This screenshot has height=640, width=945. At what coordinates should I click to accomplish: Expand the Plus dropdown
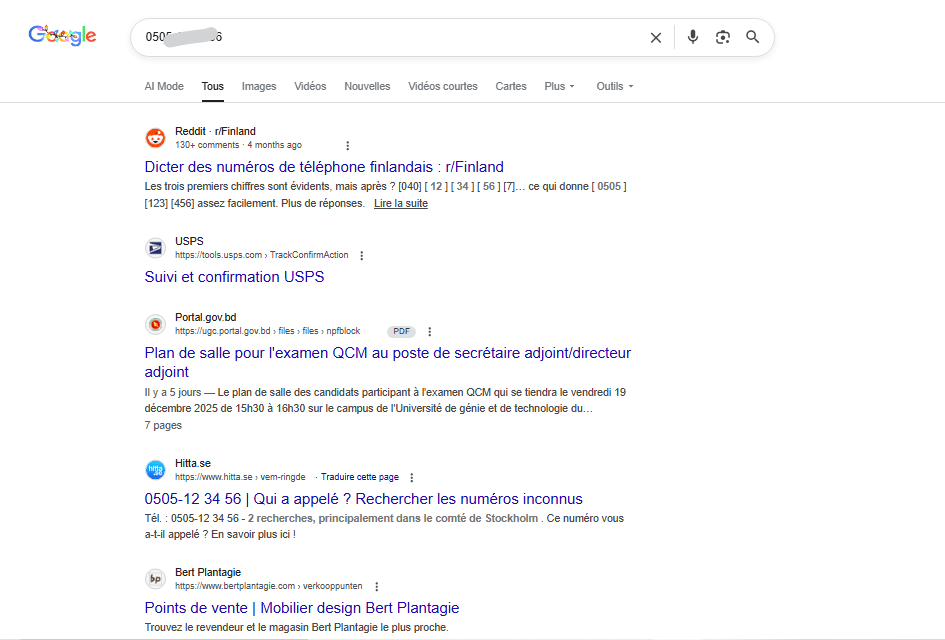559,86
